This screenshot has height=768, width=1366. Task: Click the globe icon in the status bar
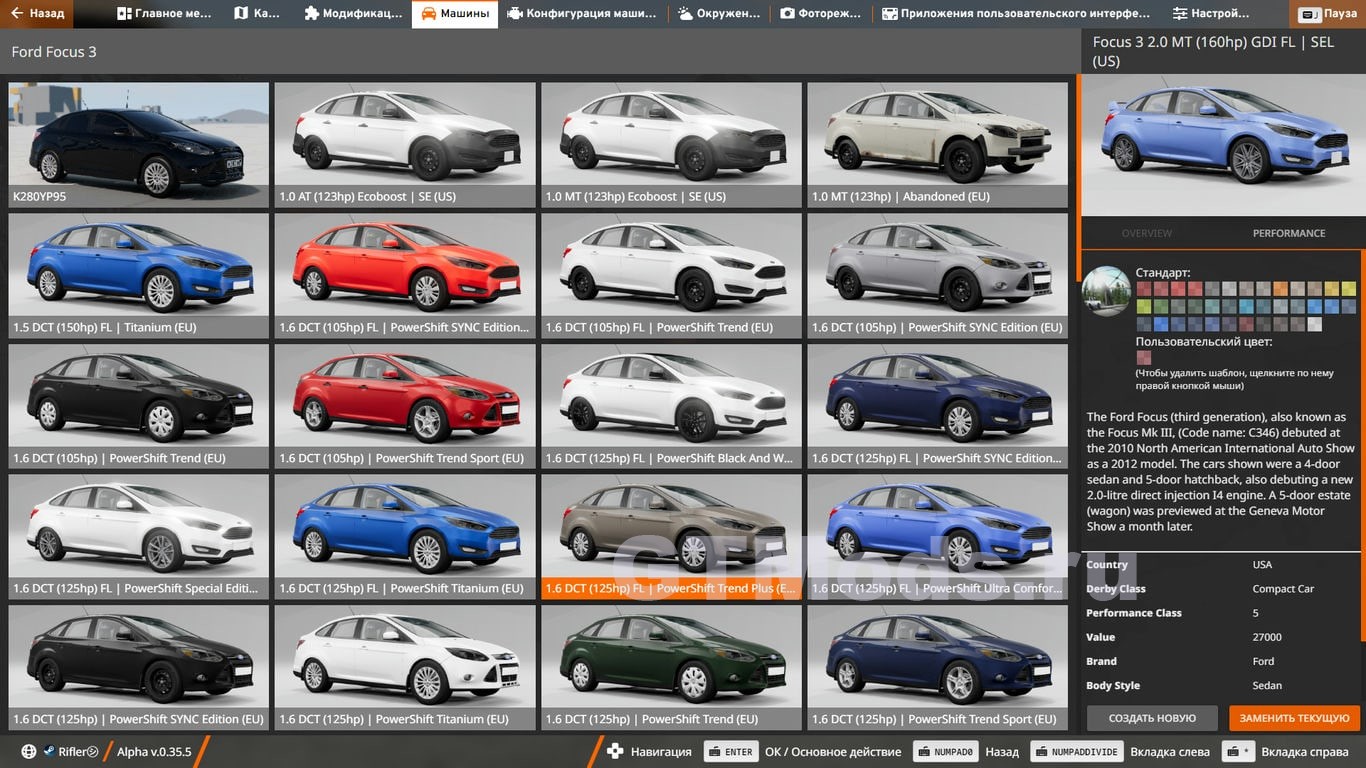[28, 752]
